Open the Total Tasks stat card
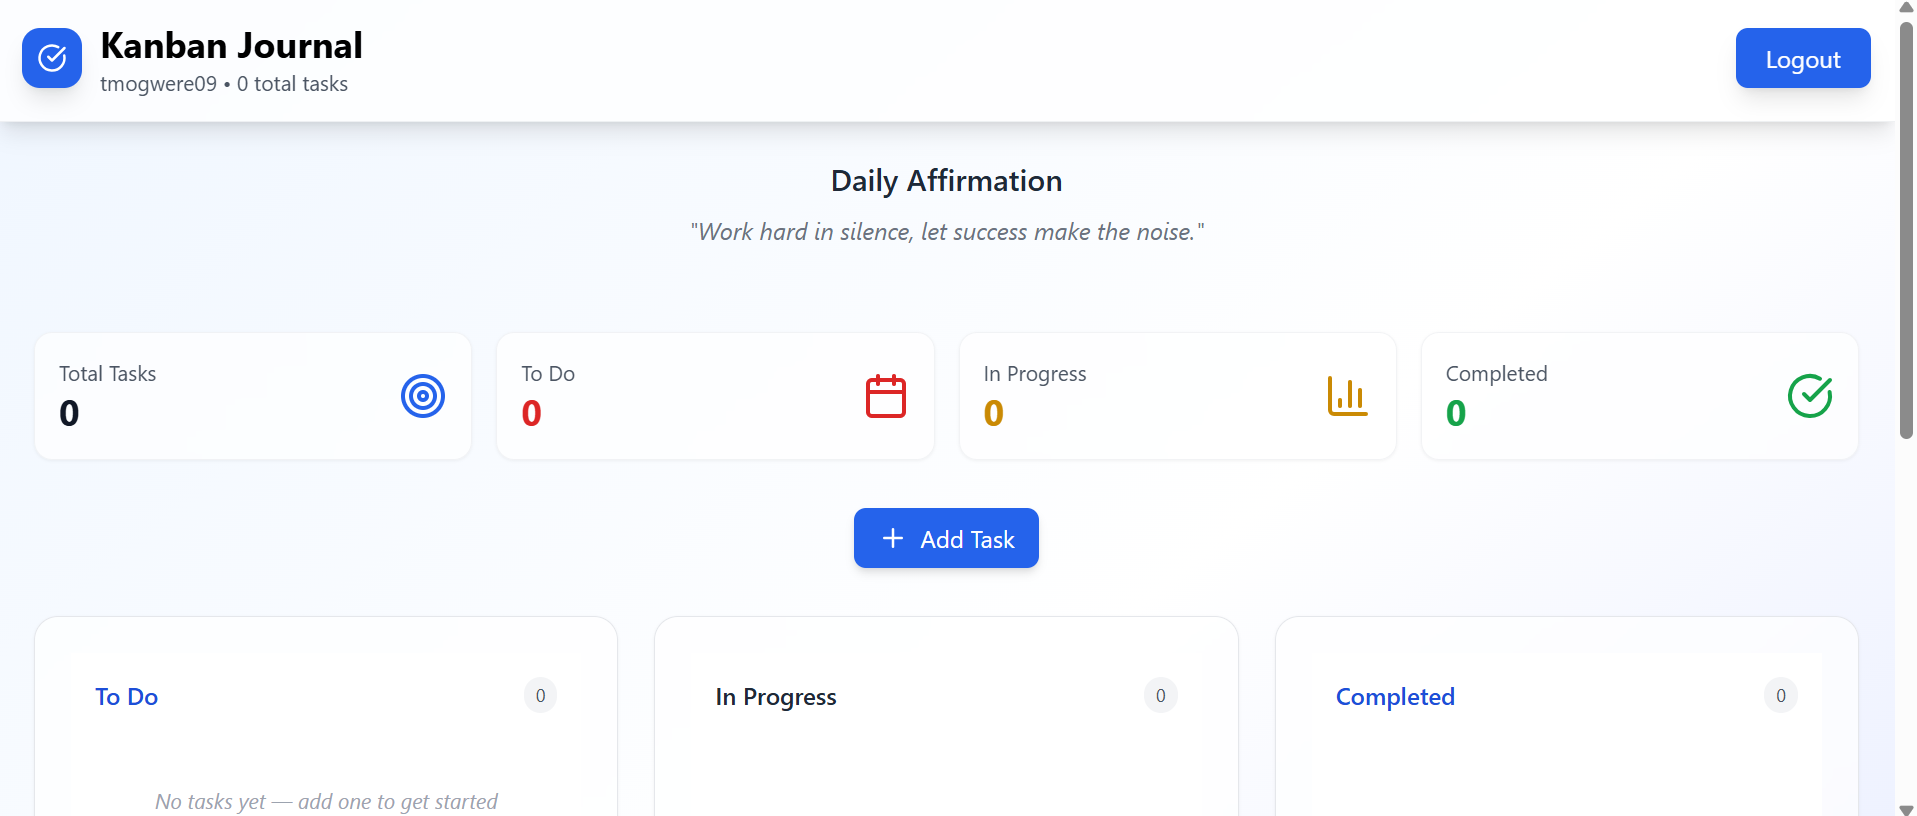The width and height of the screenshot is (1917, 816). click(253, 396)
